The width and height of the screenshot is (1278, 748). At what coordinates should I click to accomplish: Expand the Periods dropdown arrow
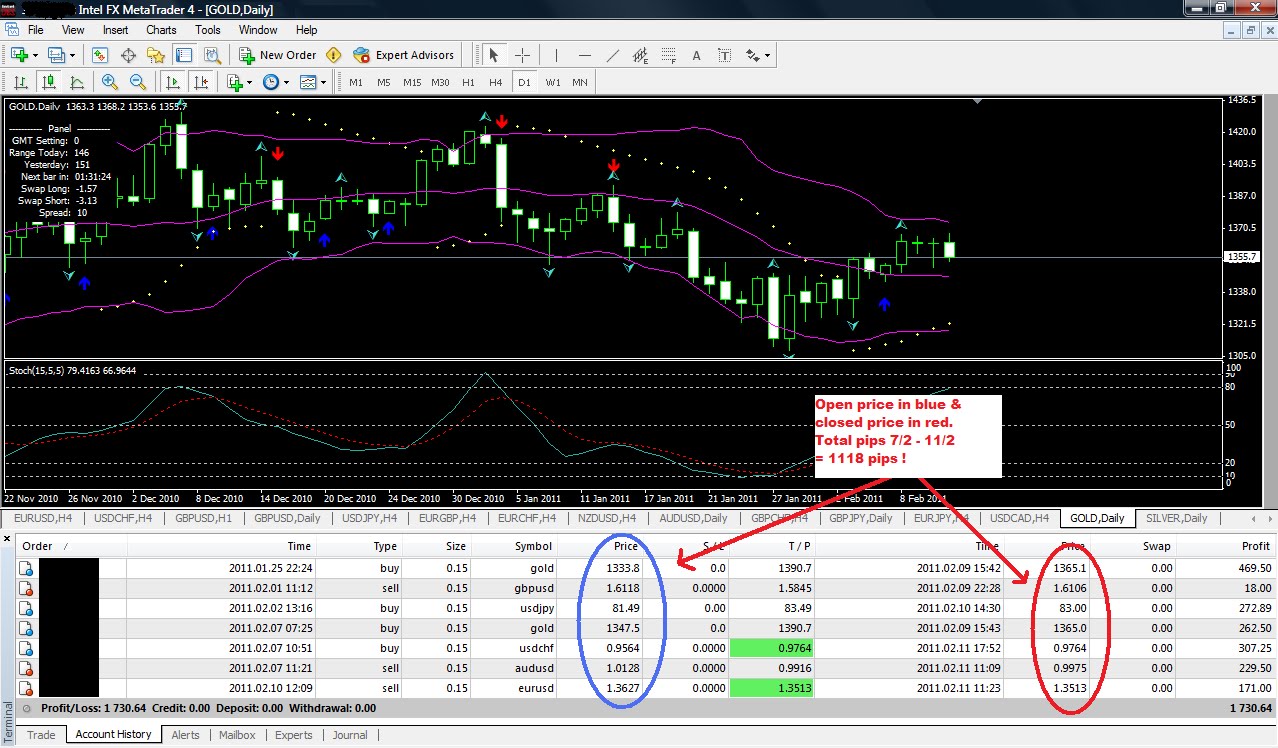[x=286, y=82]
